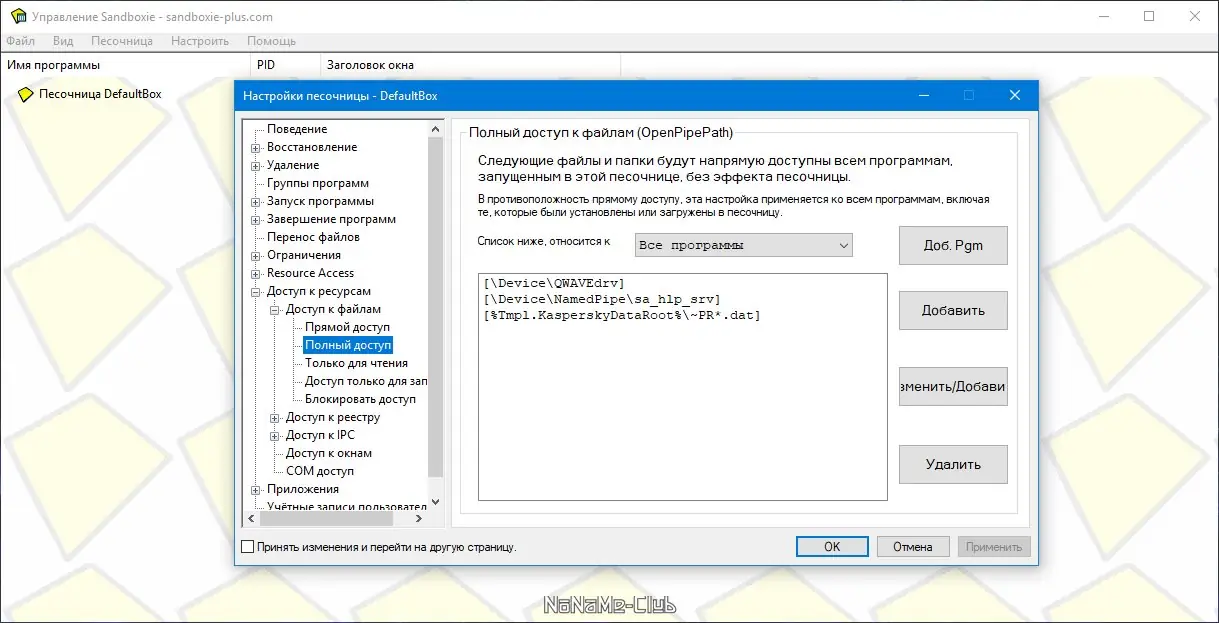Select Доступ только для зап tree item
This screenshot has width=1219, height=623.
click(366, 381)
